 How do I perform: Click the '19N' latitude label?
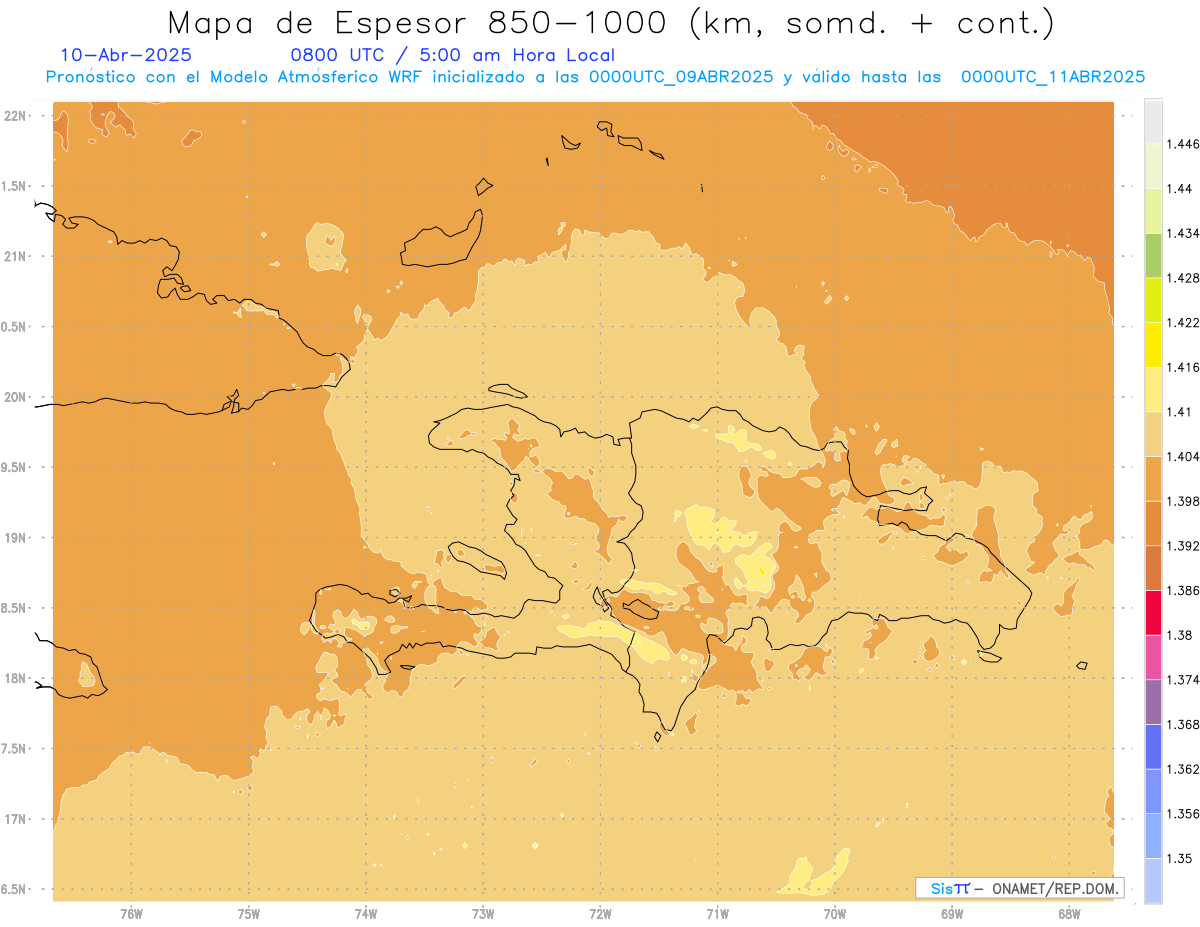[x=16, y=538]
